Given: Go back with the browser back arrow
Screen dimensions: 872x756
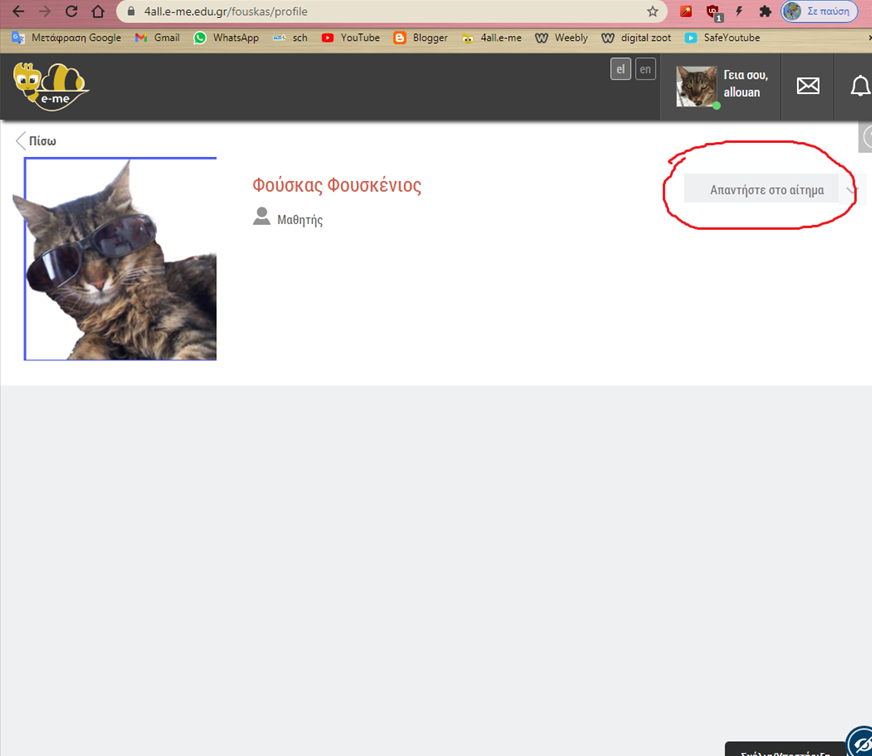Looking at the screenshot, I should [18, 11].
